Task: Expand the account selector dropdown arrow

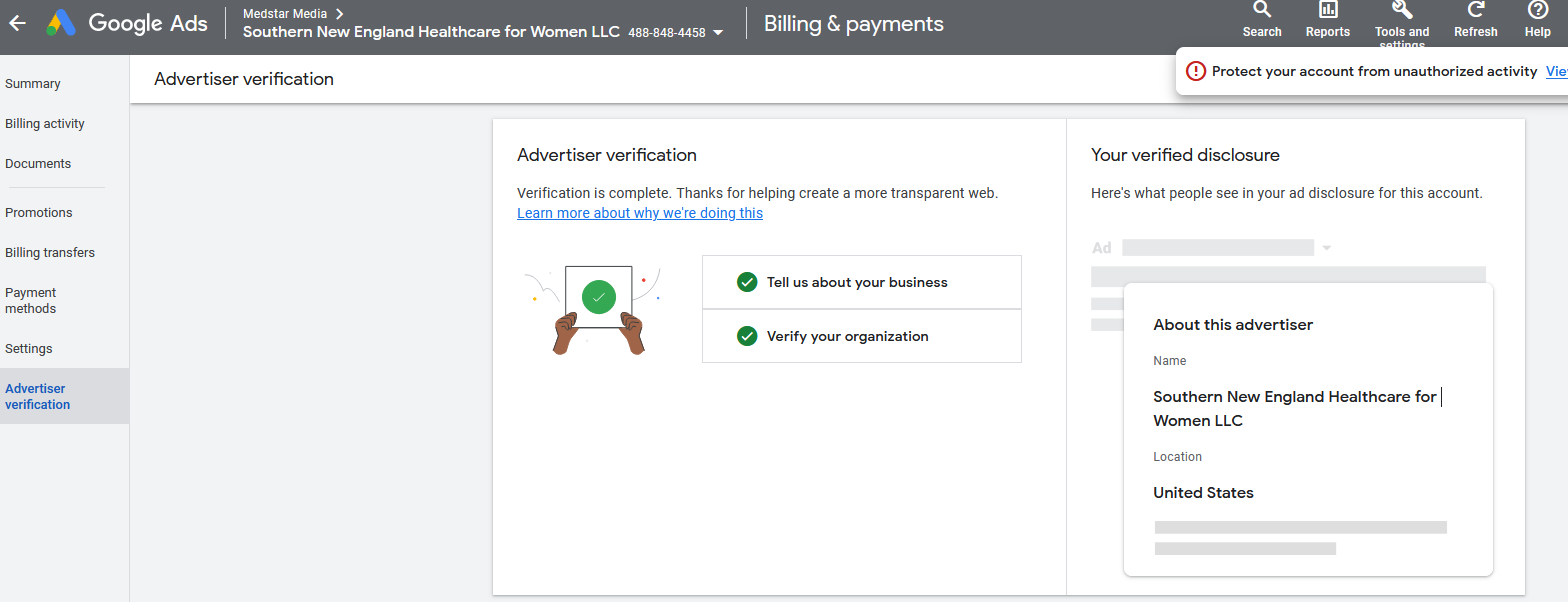Action: tap(718, 33)
